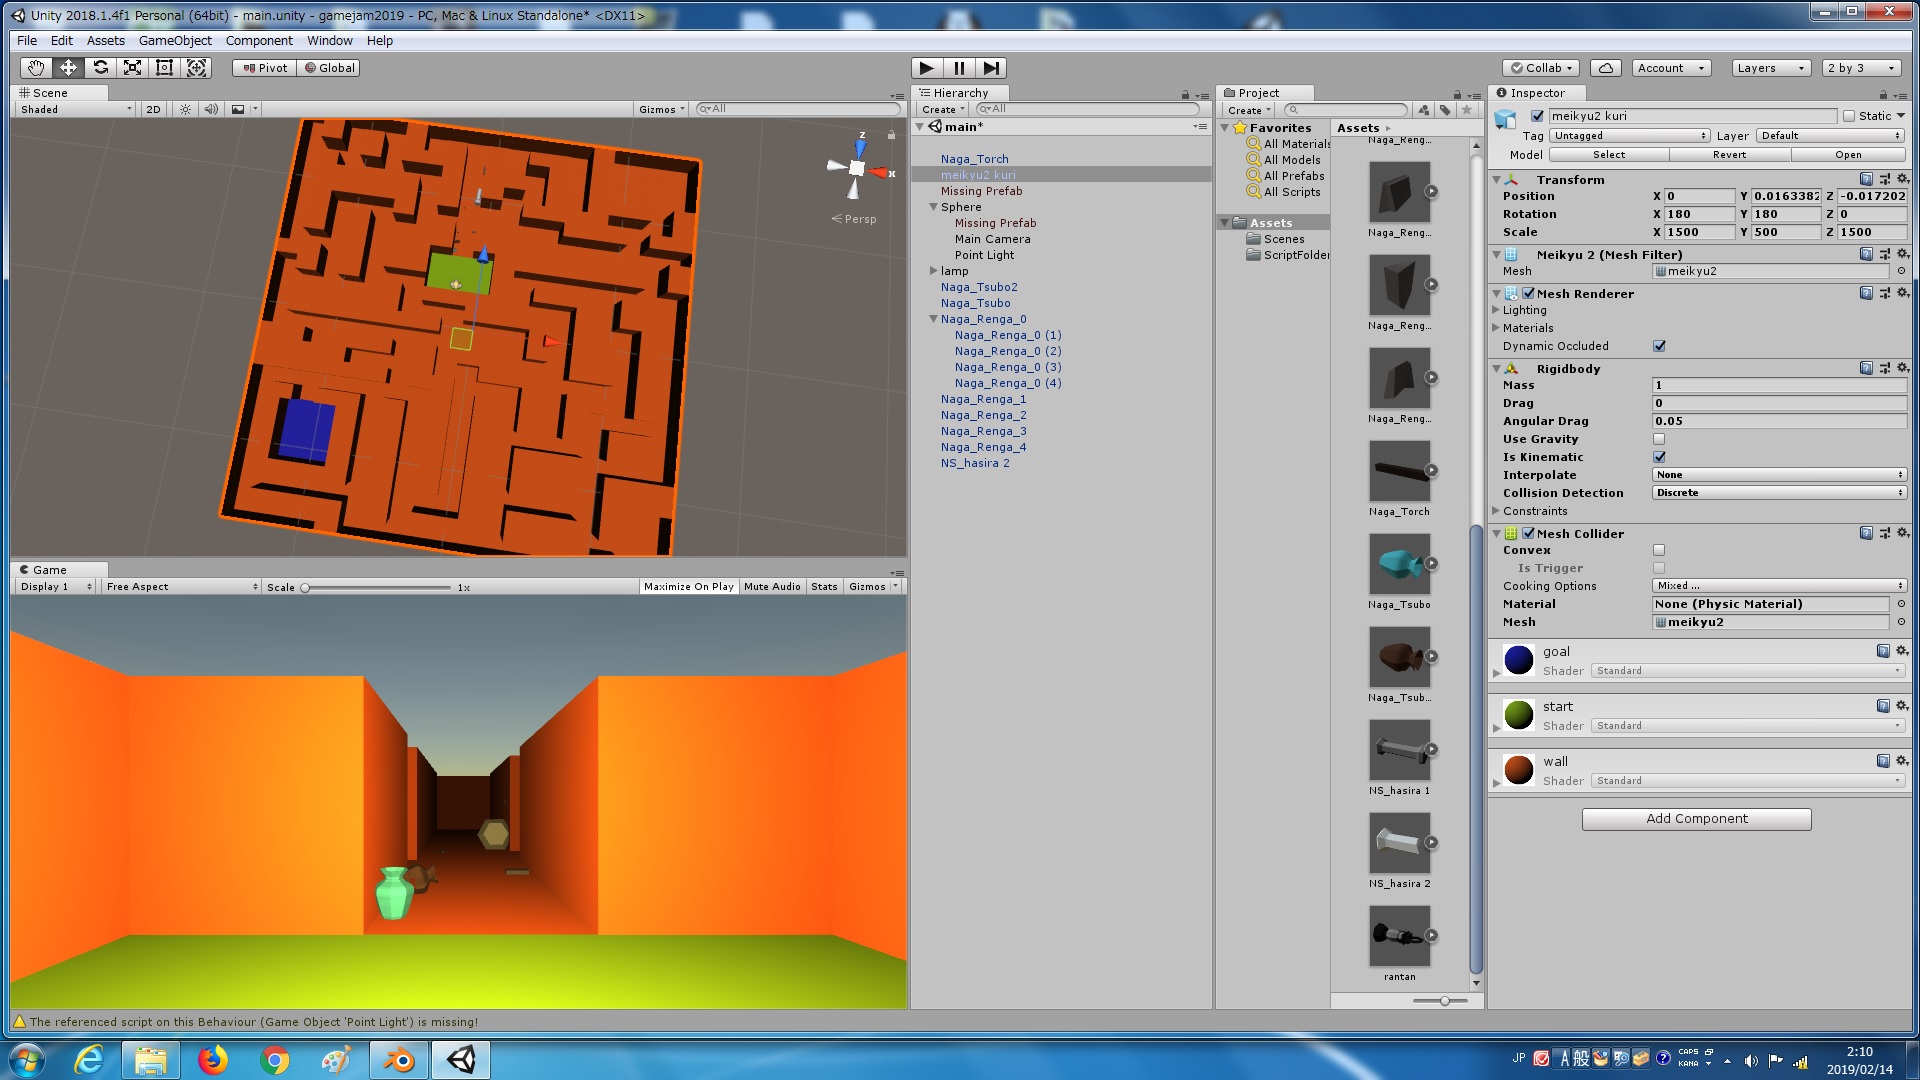Screen dimensions: 1920x1080
Task: Enable Convex on Mesh Collider
Action: 1659,550
